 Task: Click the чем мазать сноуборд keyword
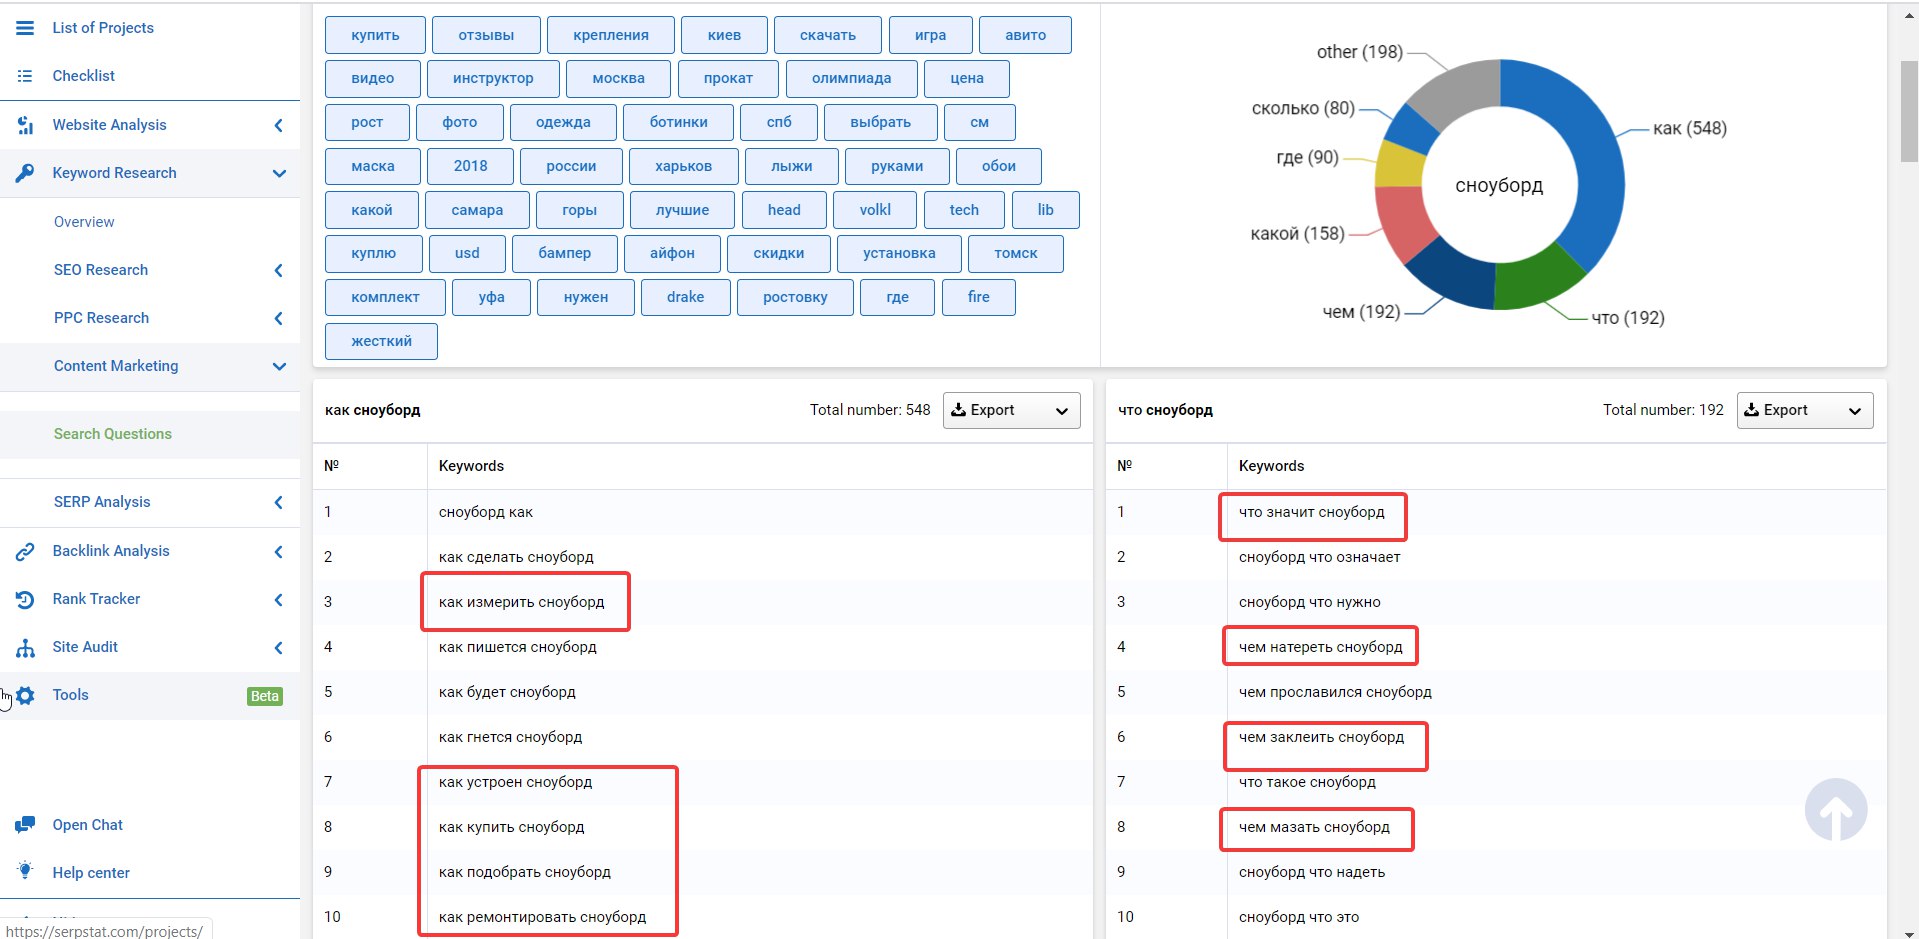pyautogui.click(x=1314, y=827)
